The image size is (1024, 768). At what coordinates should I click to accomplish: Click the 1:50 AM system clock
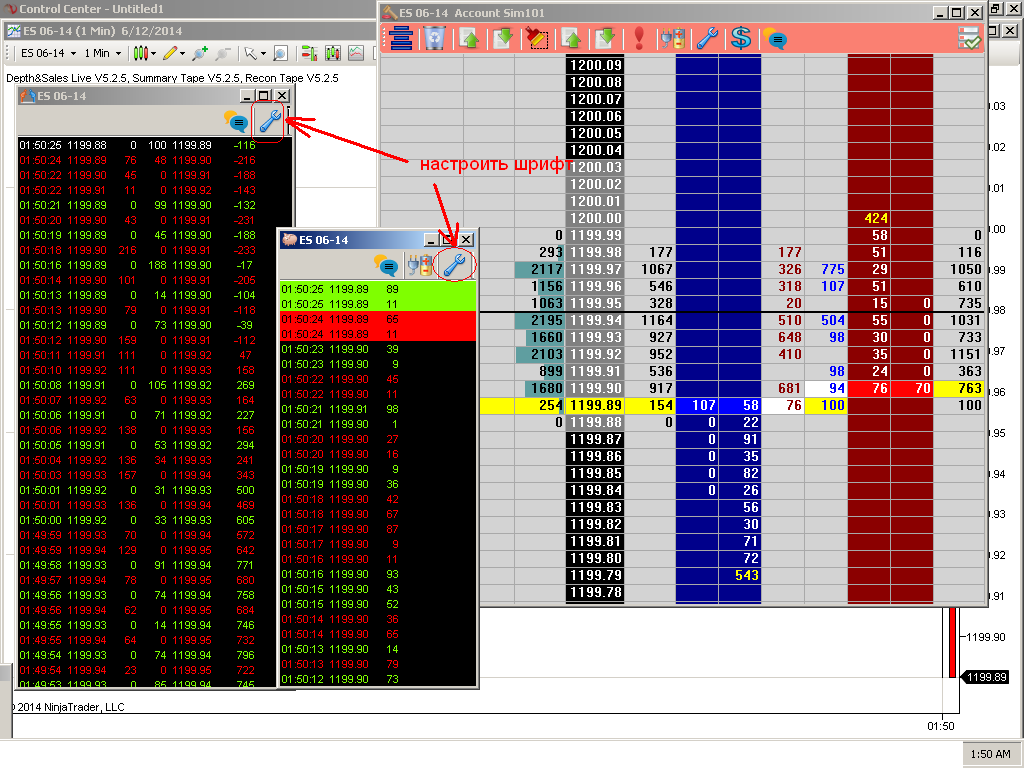tap(991, 754)
